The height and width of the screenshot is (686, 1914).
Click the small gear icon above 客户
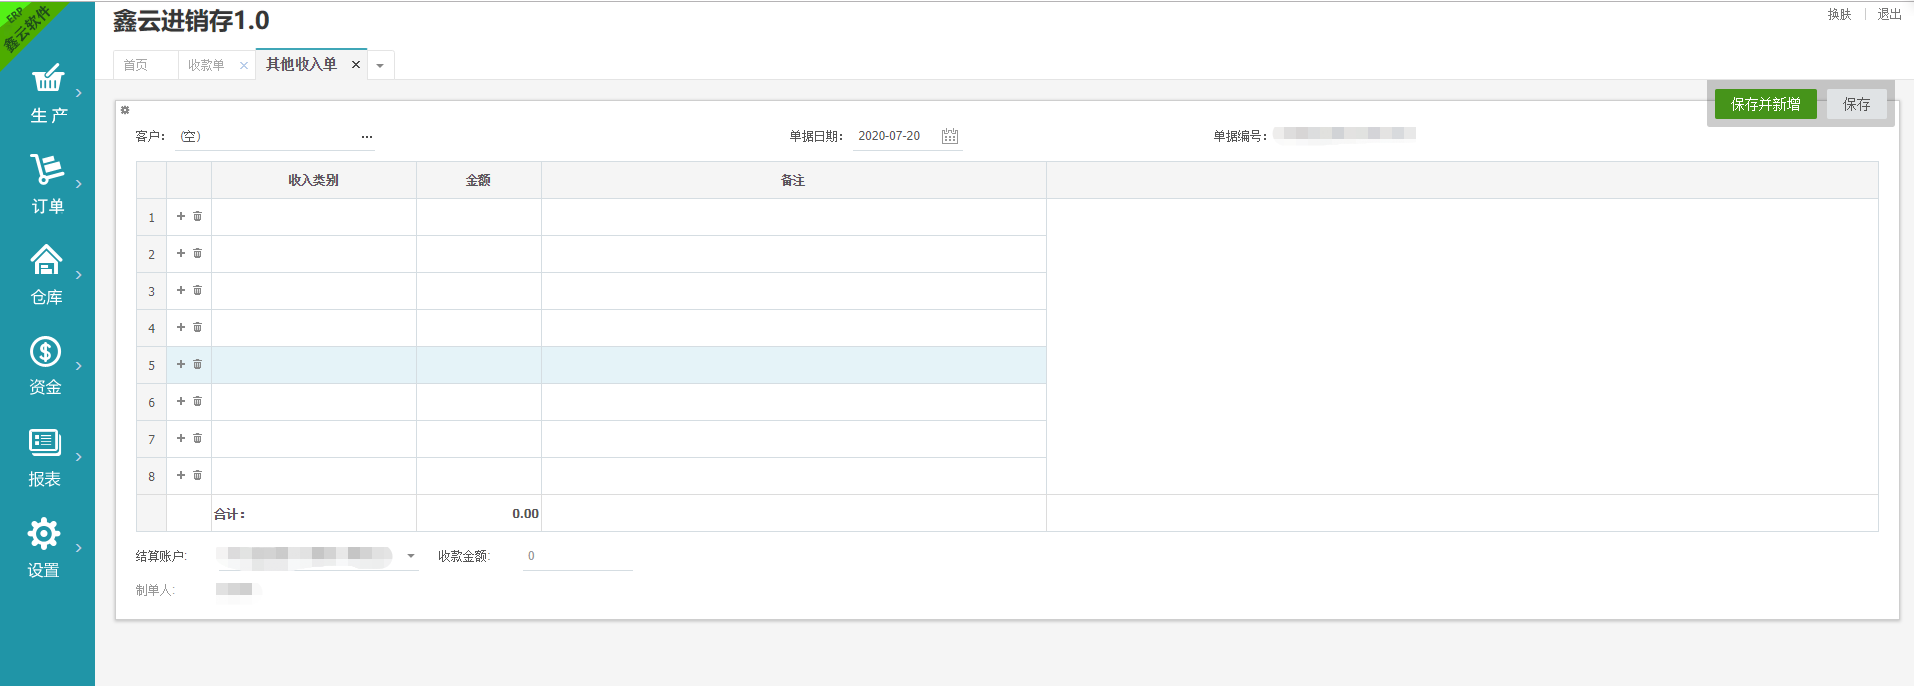point(125,110)
